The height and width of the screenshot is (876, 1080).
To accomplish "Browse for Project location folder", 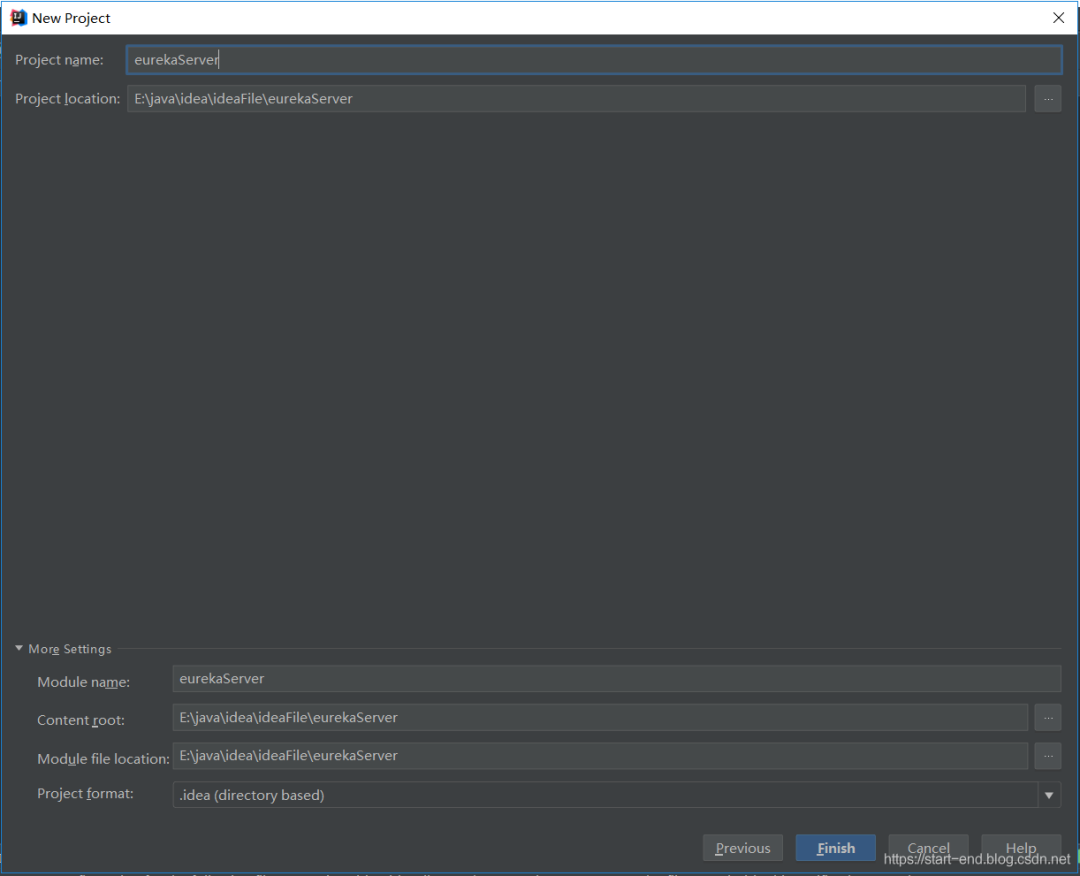I will (x=1048, y=98).
